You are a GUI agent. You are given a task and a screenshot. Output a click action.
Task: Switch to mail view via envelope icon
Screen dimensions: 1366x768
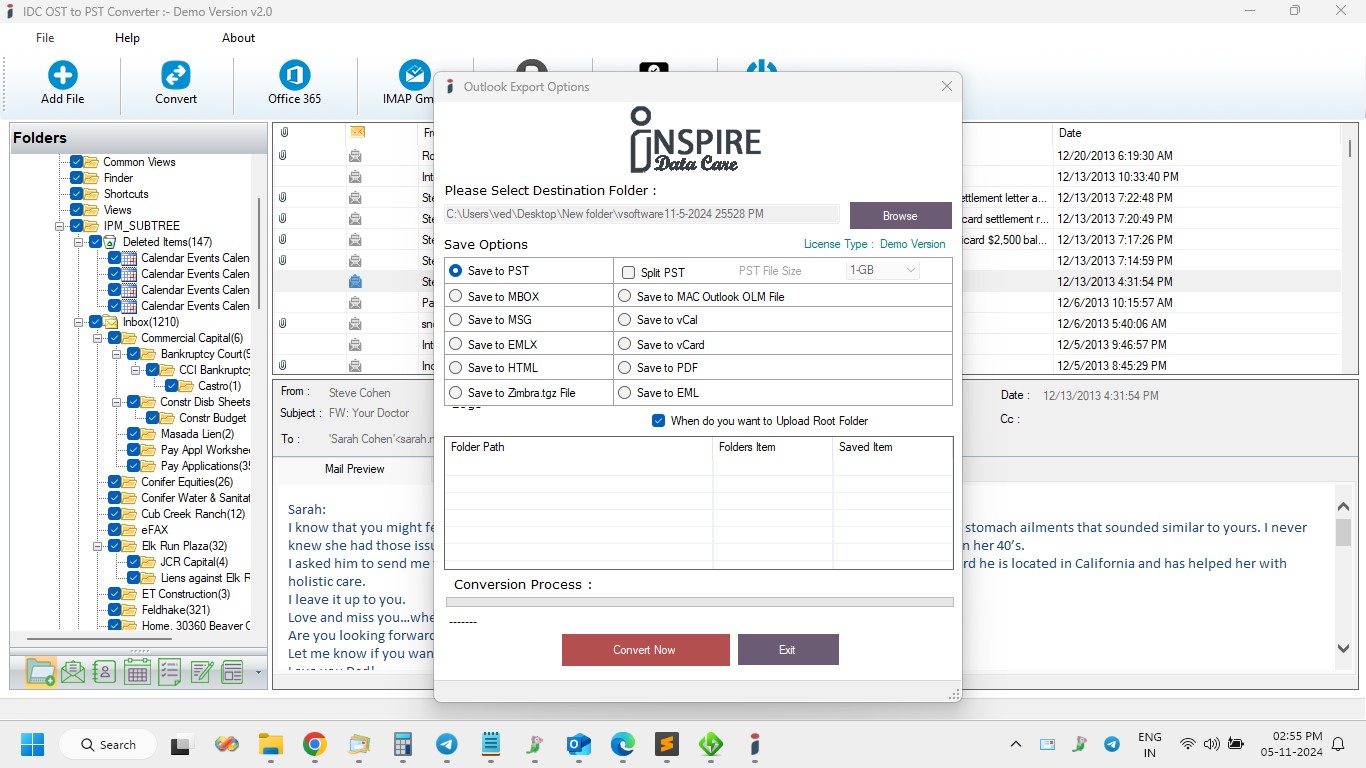73,672
